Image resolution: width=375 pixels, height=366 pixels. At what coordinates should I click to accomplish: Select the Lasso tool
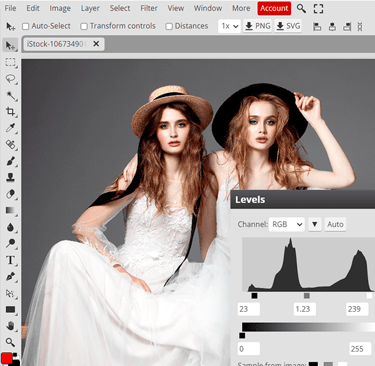tap(10, 79)
